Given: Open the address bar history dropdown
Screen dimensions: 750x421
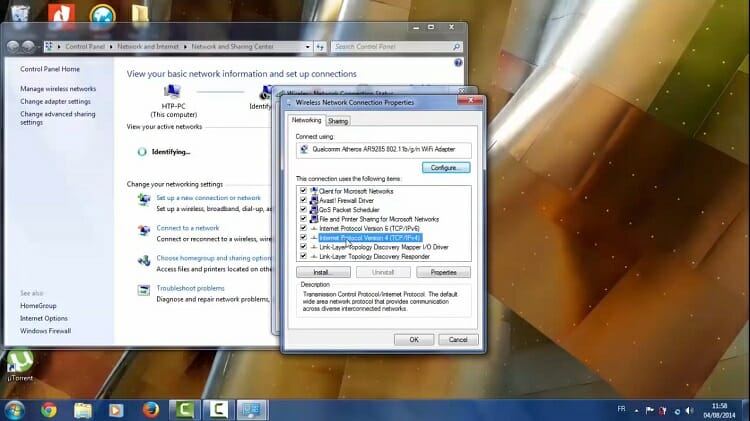Looking at the screenshot, I should 308,46.
